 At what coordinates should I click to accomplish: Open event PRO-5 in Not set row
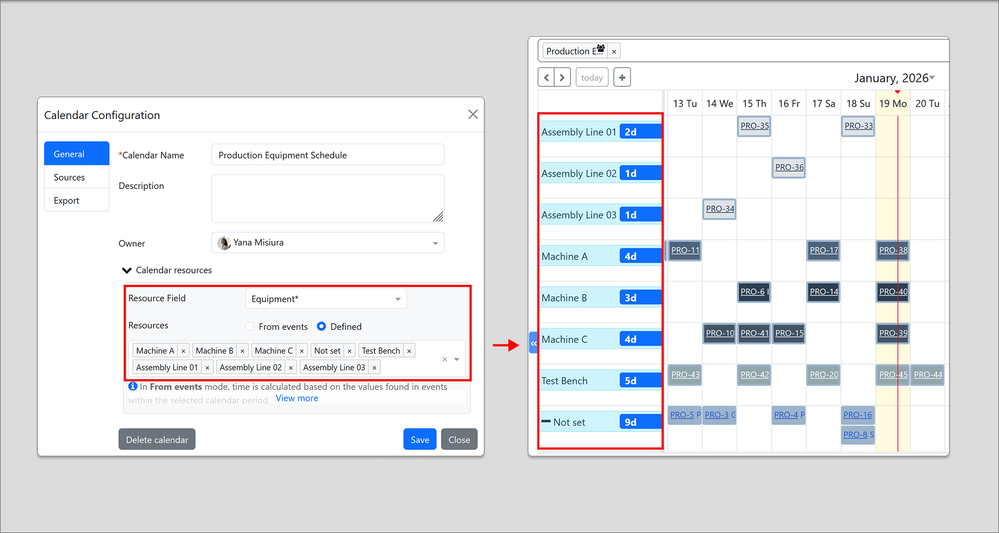click(x=685, y=415)
